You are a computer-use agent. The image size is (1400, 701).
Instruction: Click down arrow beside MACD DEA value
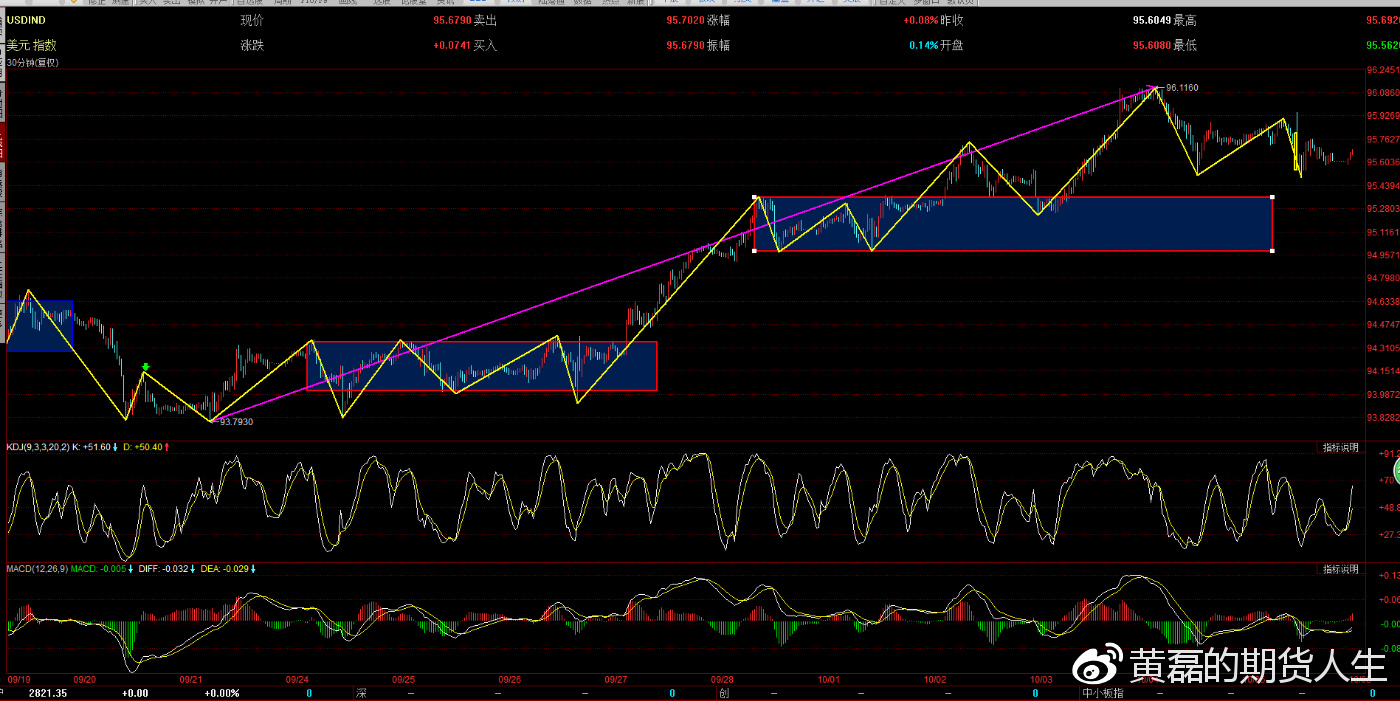253,569
